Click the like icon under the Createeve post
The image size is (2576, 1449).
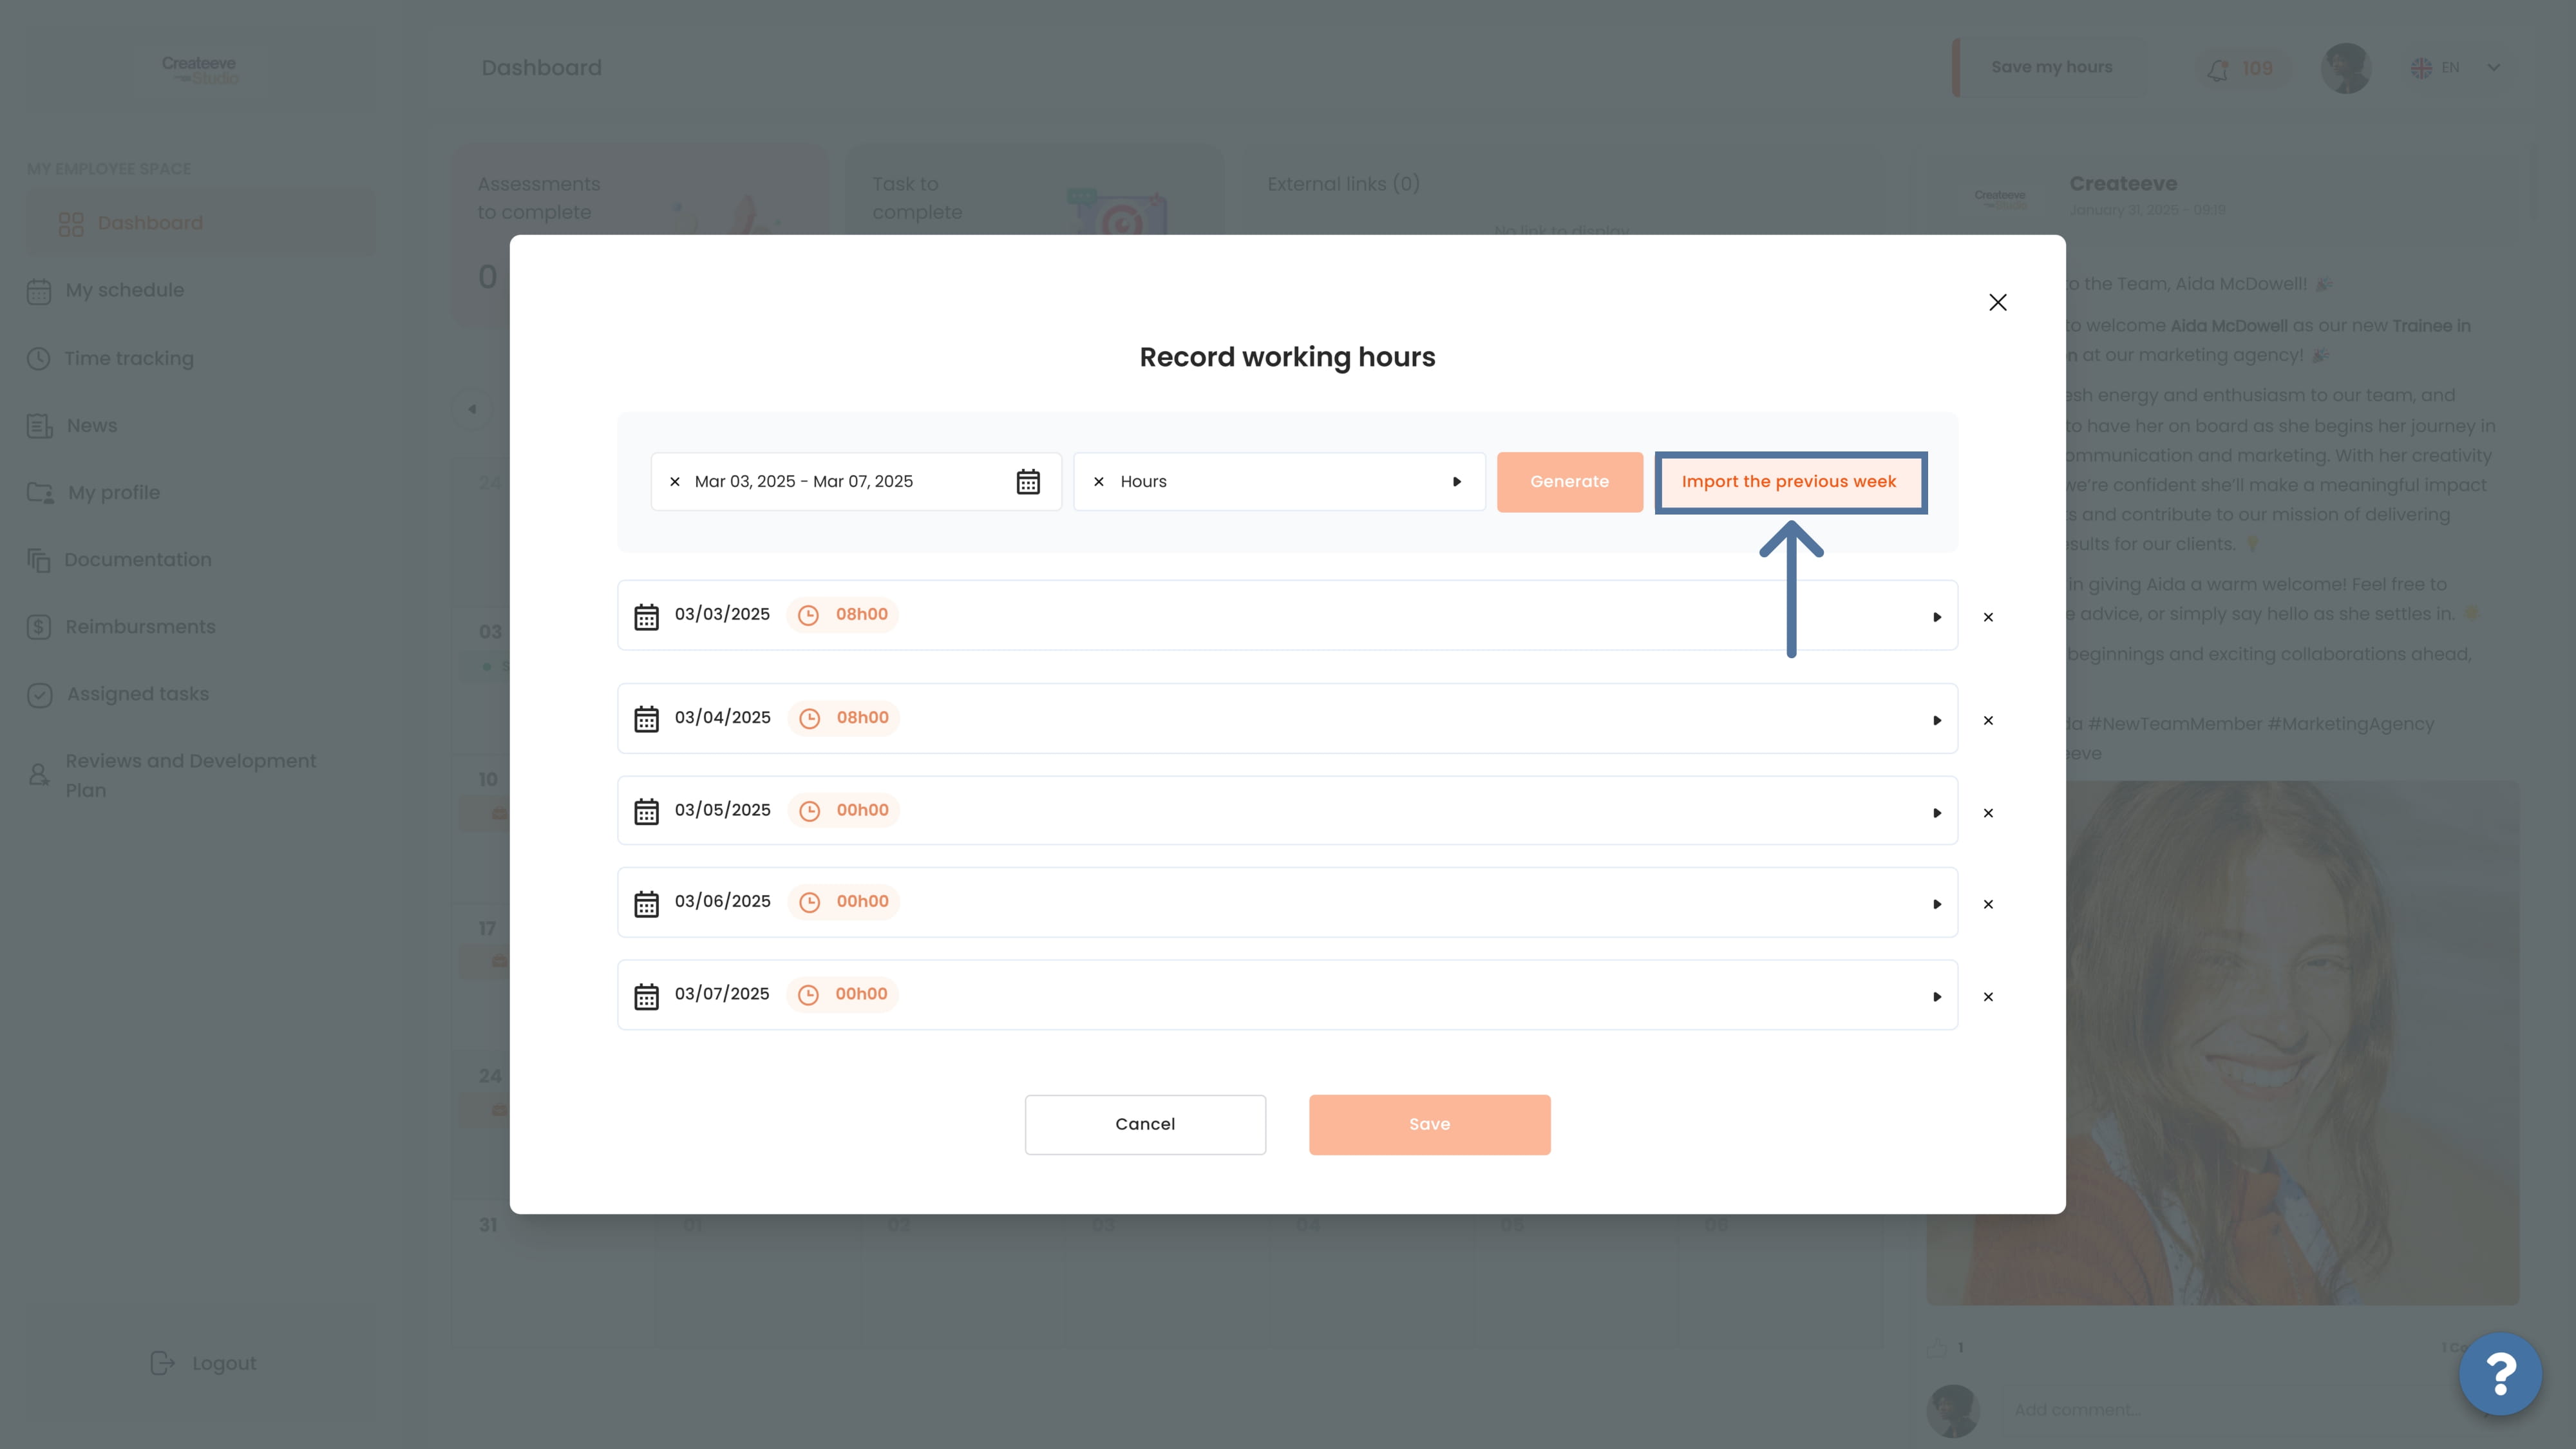1937,1348
